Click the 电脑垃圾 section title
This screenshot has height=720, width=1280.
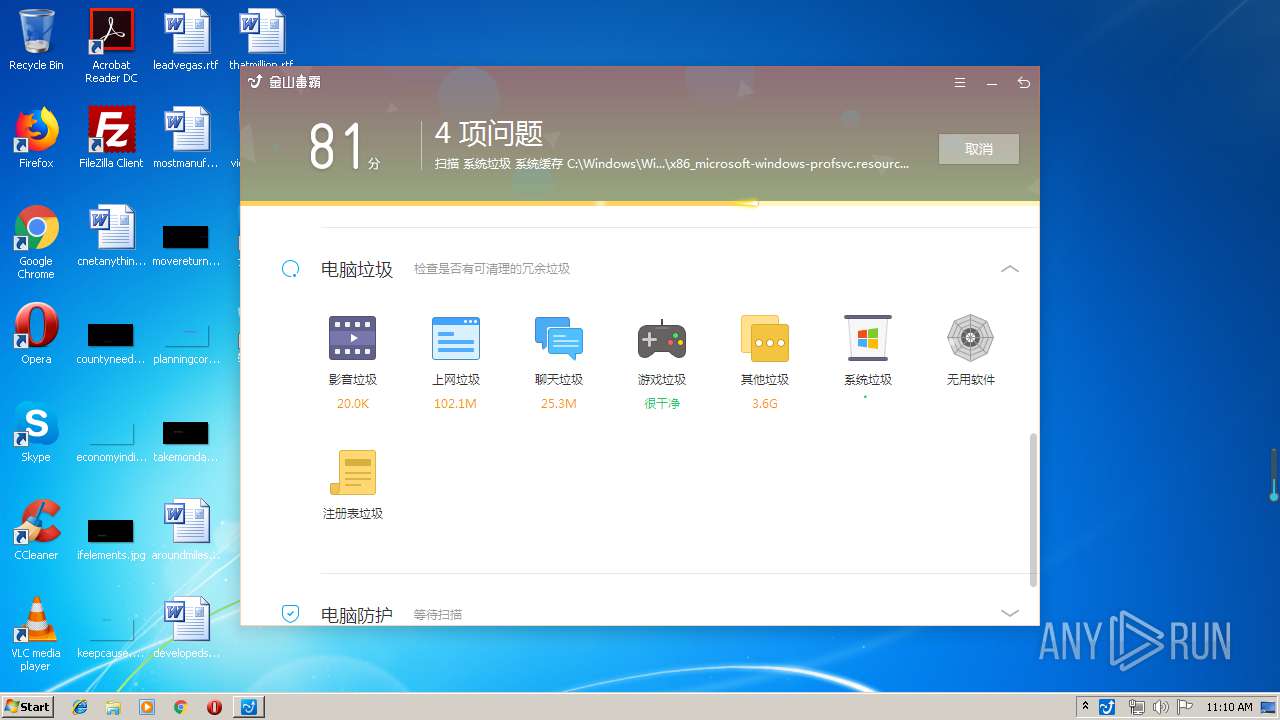(357, 269)
